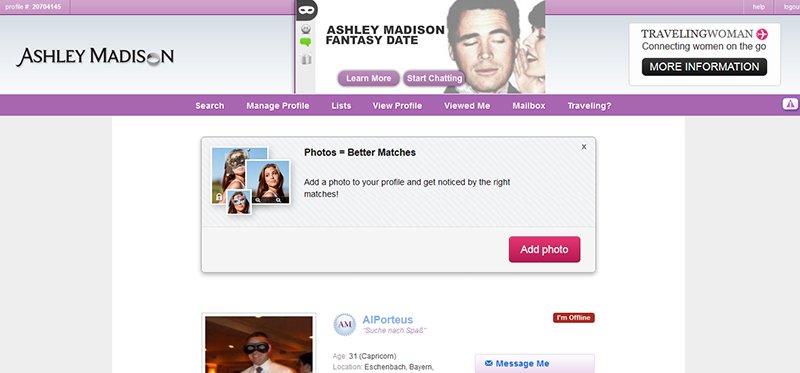Image resolution: width=800 pixels, height=373 pixels.
Task: Click the gray smiley face icon
Action: point(306,29)
